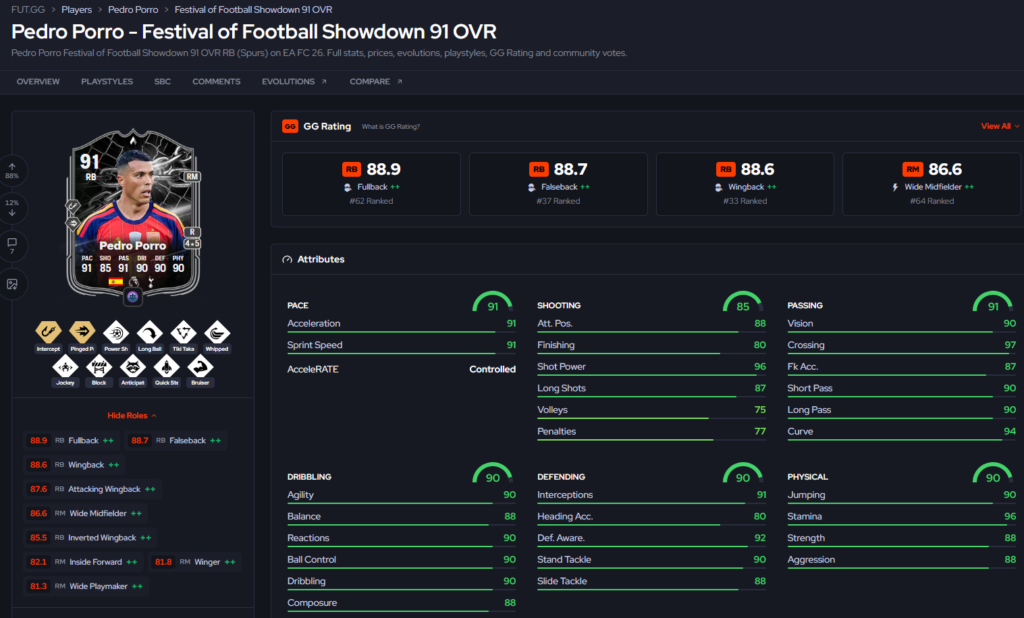Collapse roles with Hide Roles
The height and width of the screenshot is (618, 1024).
tap(132, 415)
